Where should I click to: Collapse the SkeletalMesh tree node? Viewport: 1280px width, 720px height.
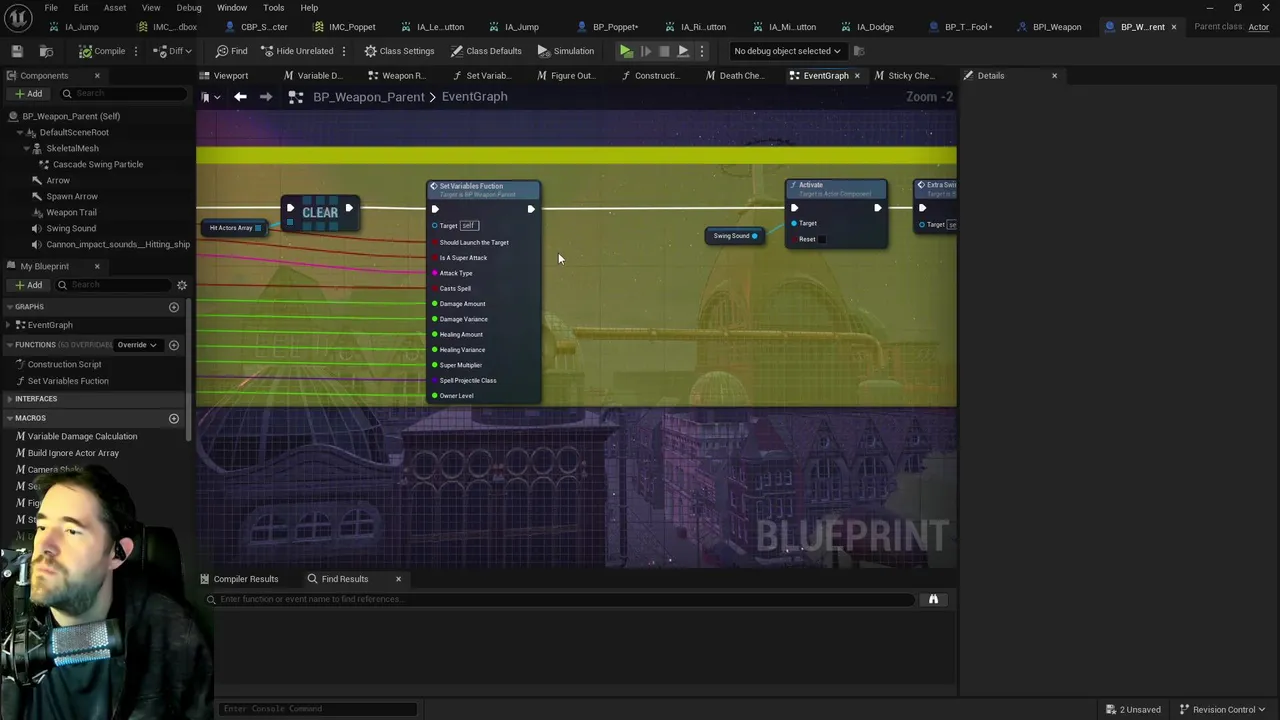click(27, 148)
